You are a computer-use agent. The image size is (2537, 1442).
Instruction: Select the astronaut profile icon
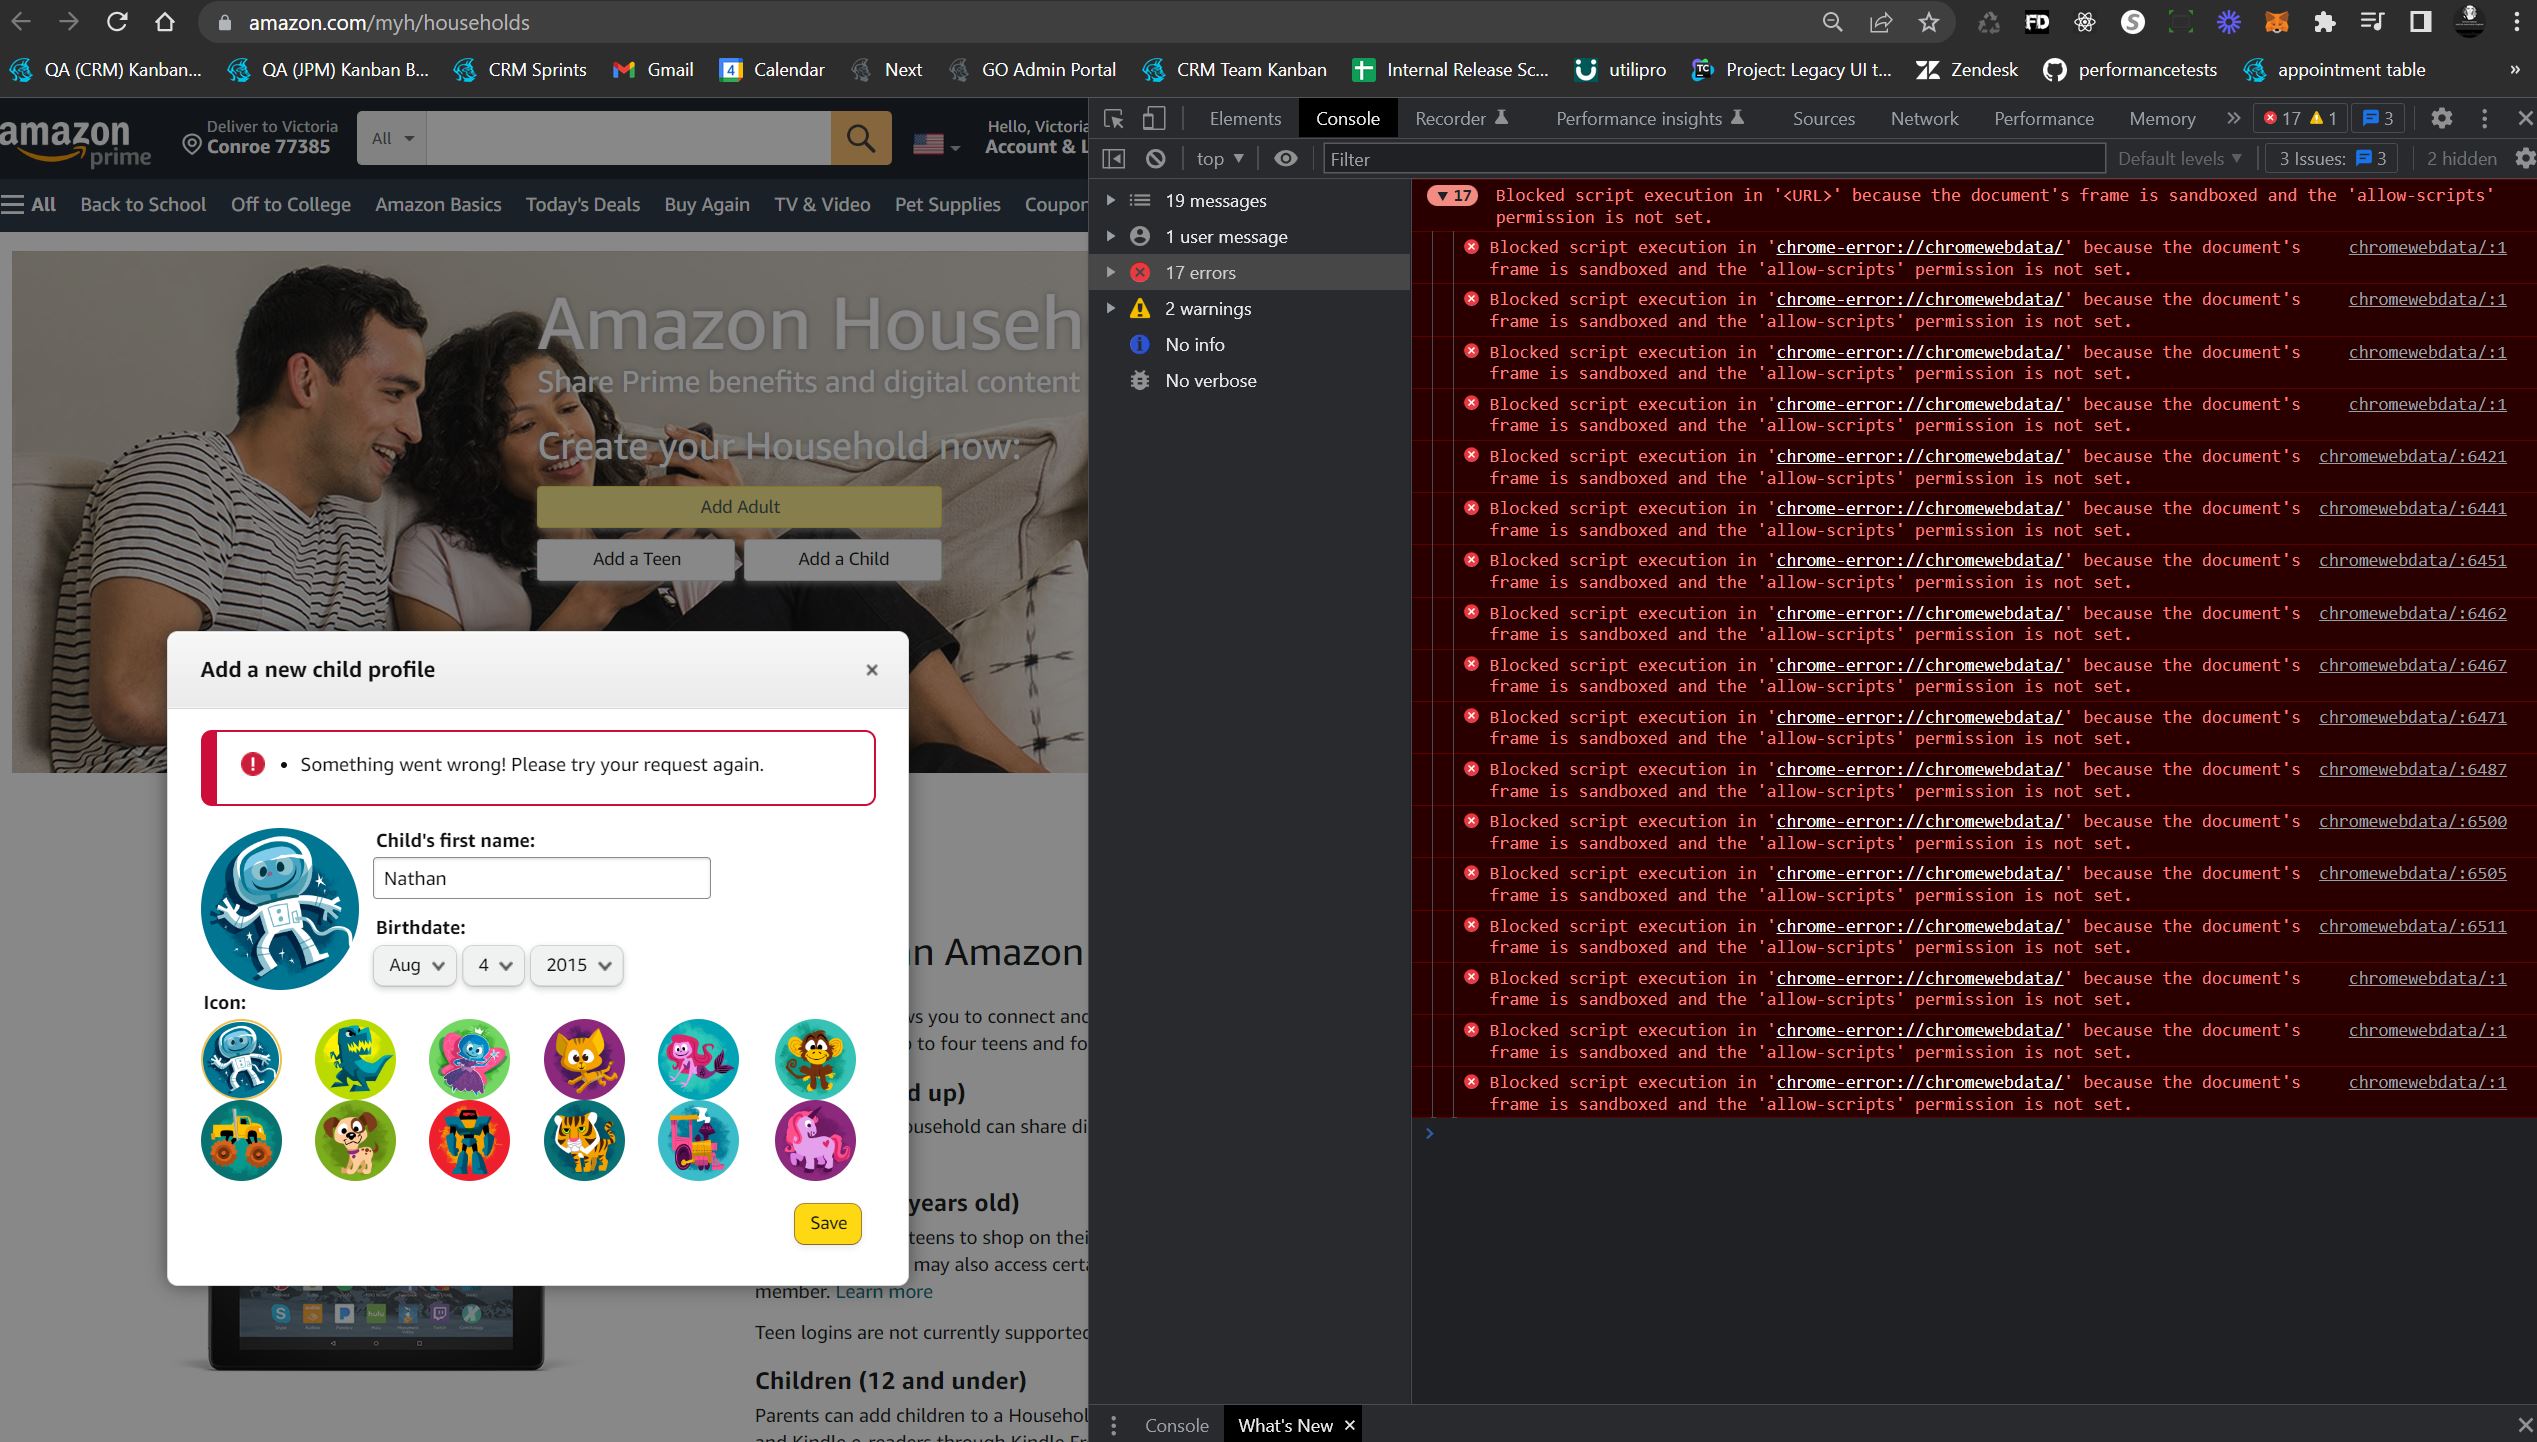[241, 1059]
